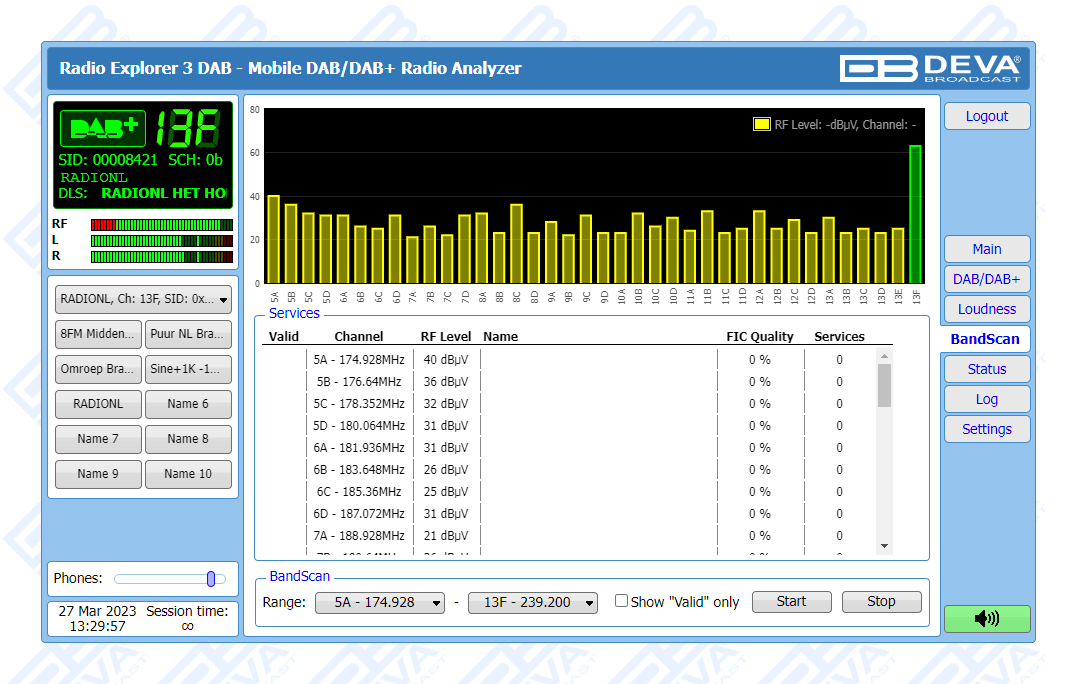Screen dimensions: 1077x684
Task: Click the Phones volume slider handle
Action: [x=211, y=579]
